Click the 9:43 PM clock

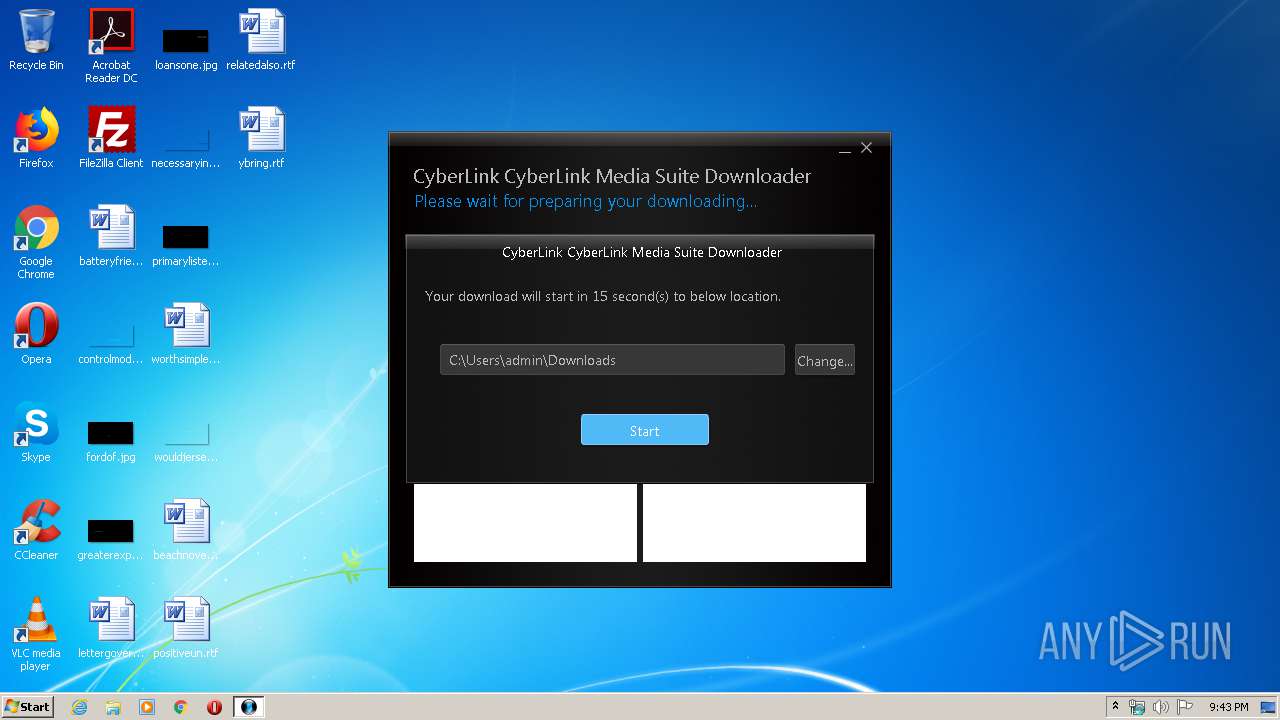(1228, 707)
